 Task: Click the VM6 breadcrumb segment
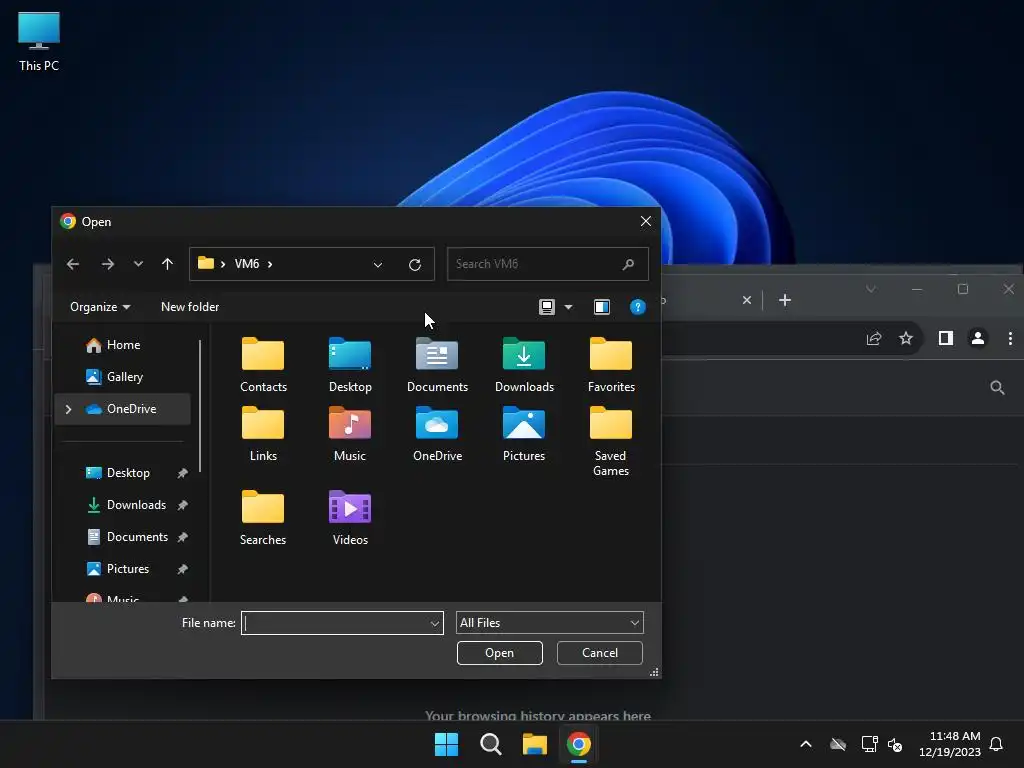[247, 264]
